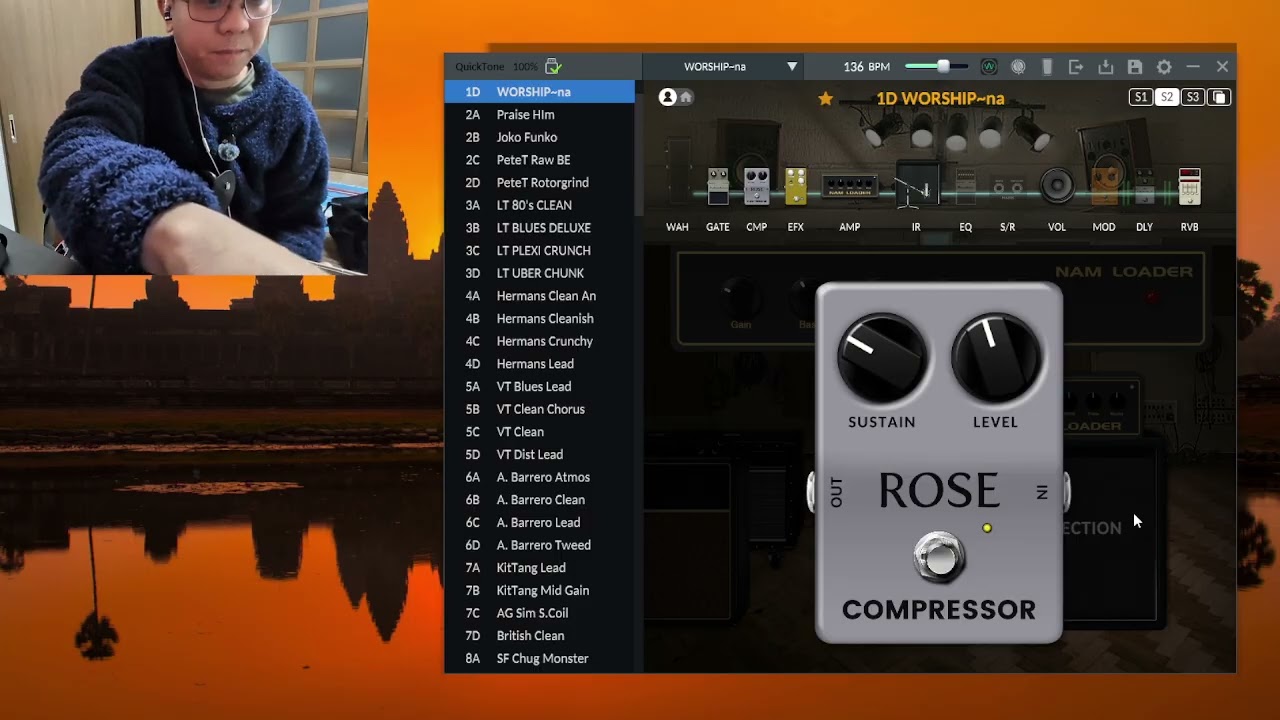Choose preset 6A A. Barrero Atmos
This screenshot has width=1280, height=720.
click(x=539, y=477)
